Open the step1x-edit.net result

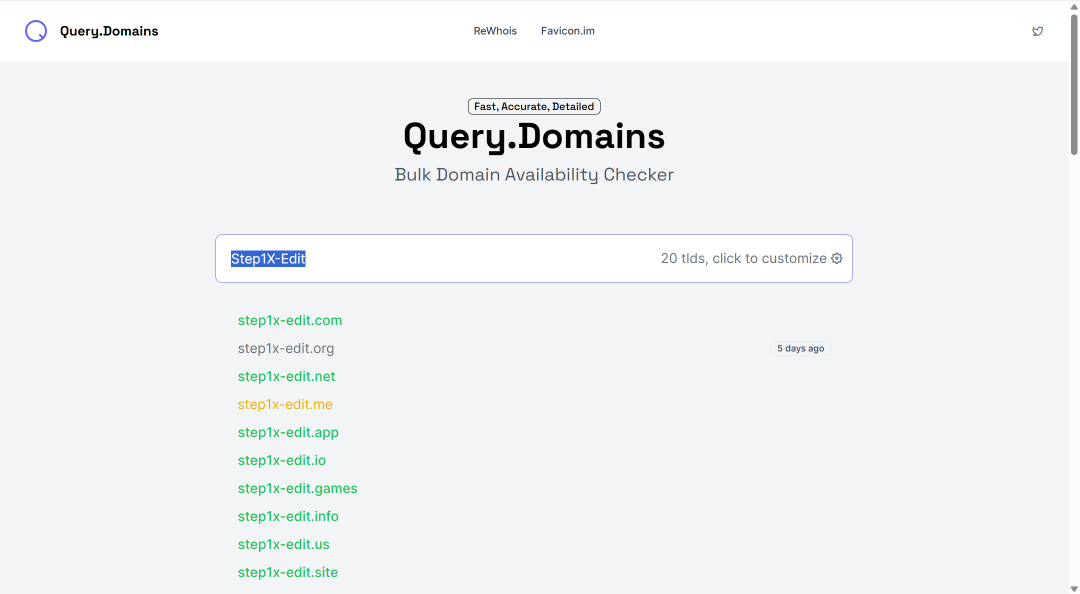pyautogui.click(x=287, y=376)
